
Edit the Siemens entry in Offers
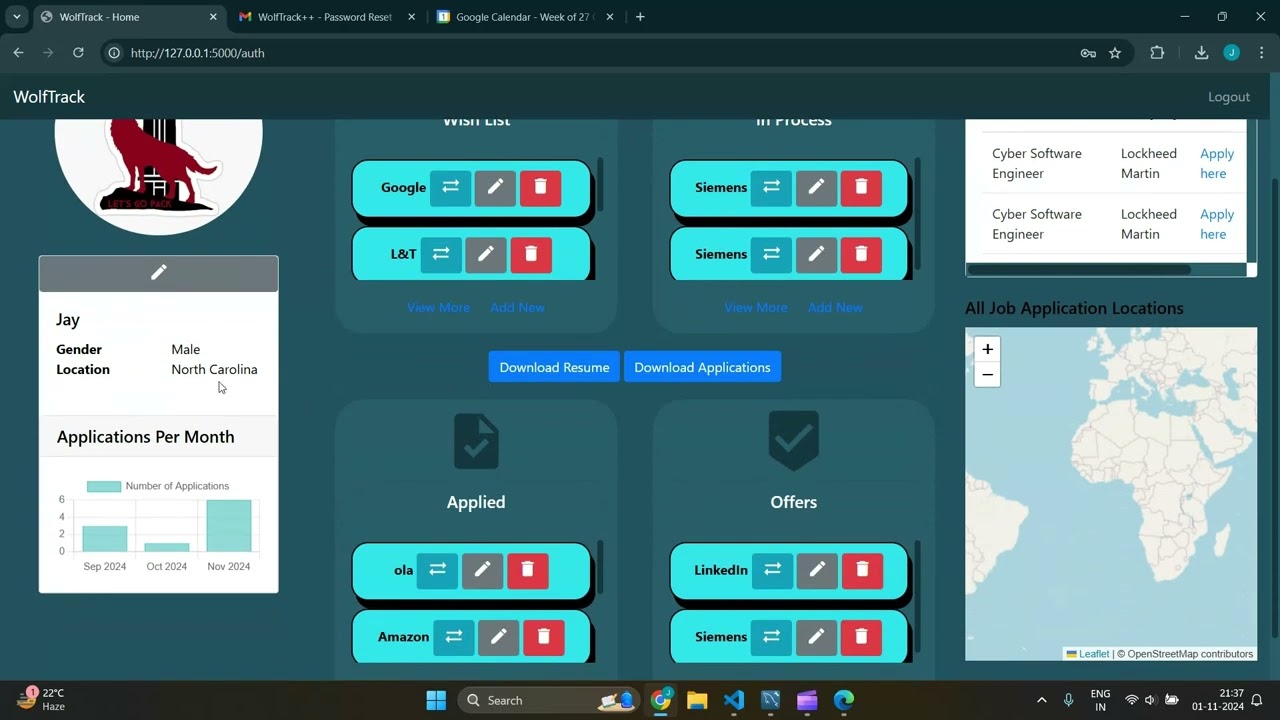pyautogui.click(x=816, y=637)
